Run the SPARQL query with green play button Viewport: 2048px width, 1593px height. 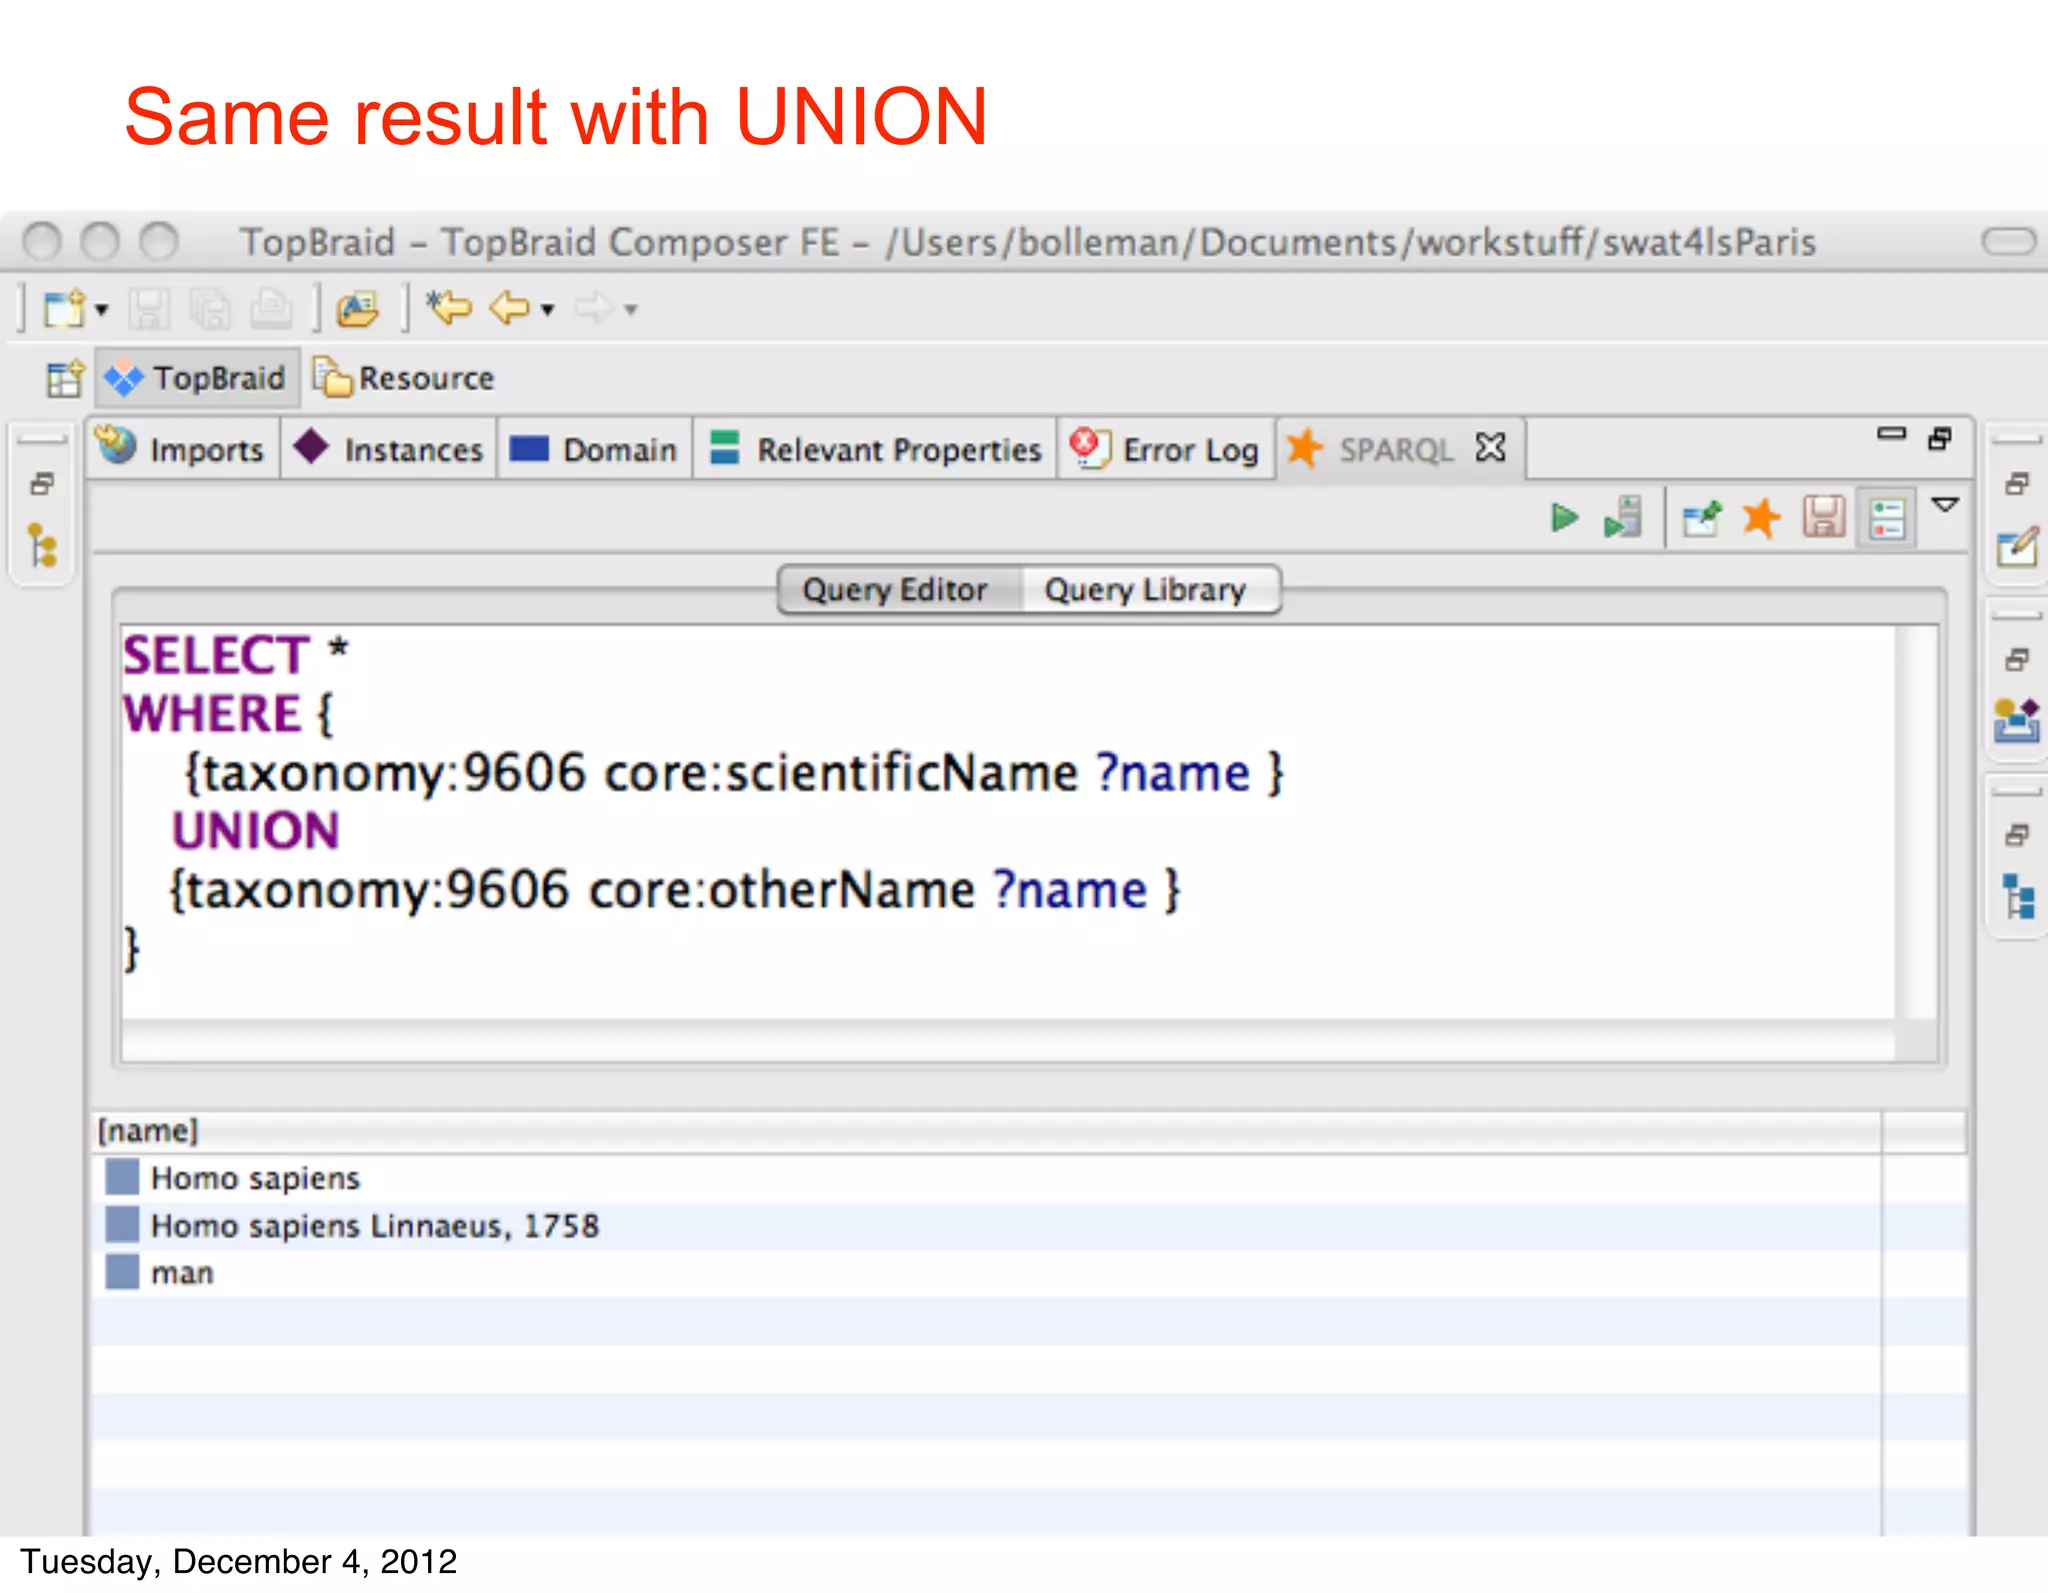(x=1564, y=518)
